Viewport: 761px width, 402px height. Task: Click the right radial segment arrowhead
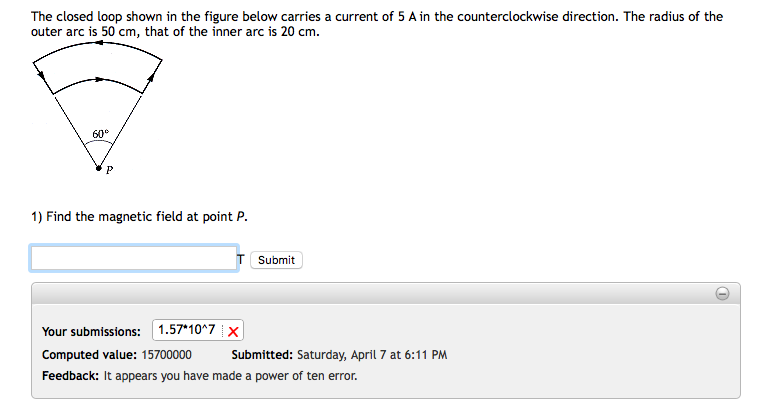[x=151, y=77]
